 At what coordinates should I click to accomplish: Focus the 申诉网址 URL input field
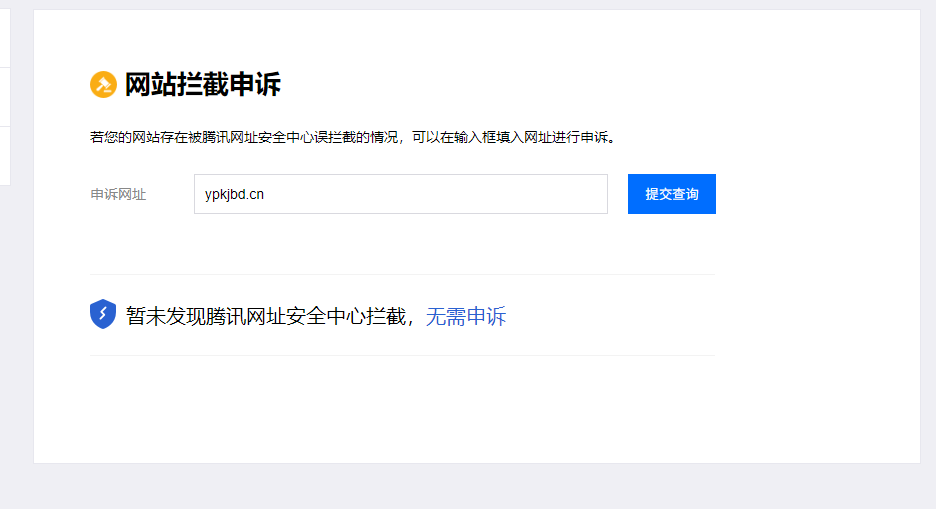pos(401,194)
